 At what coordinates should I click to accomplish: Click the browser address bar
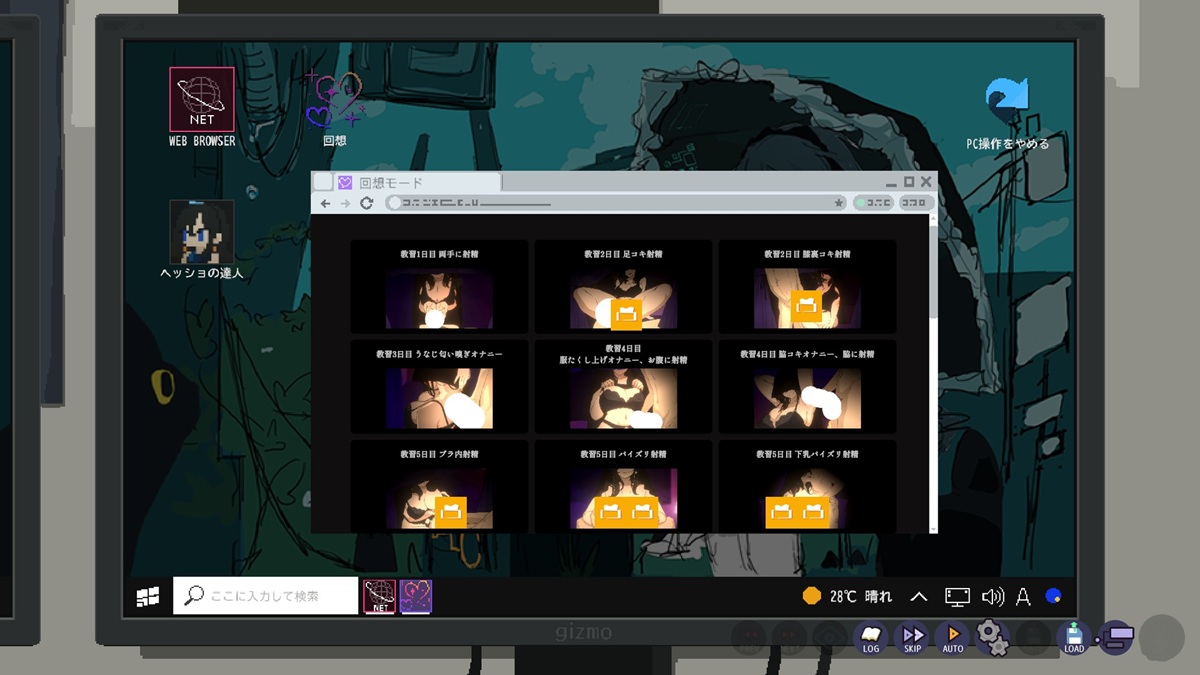pyautogui.click(x=615, y=203)
